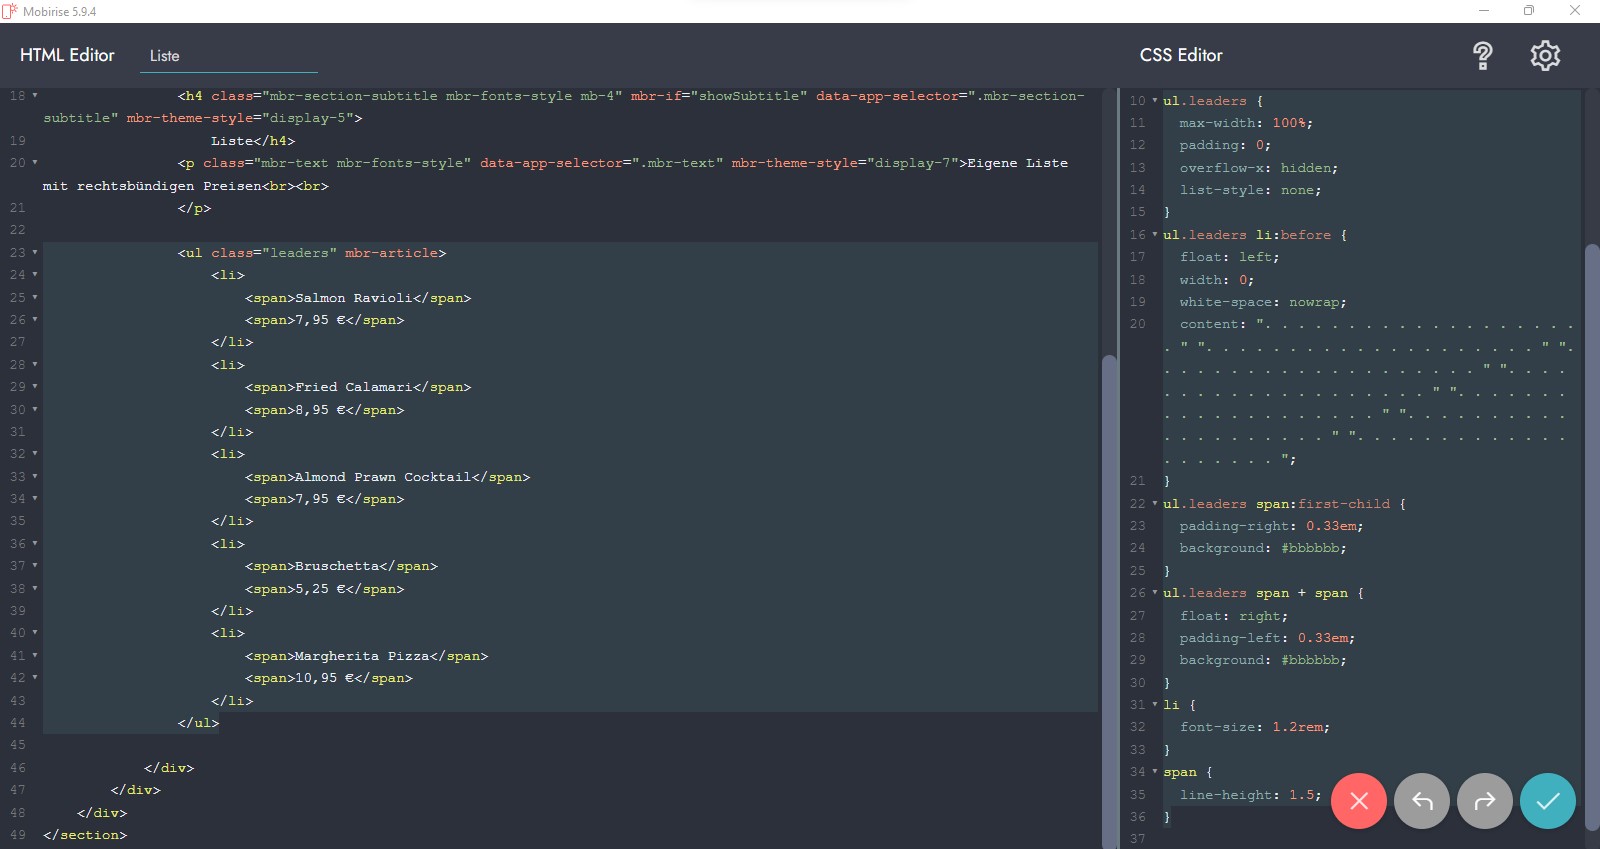The height and width of the screenshot is (849, 1600).
Task: Click the float: right declaration
Action: point(1234,616)
